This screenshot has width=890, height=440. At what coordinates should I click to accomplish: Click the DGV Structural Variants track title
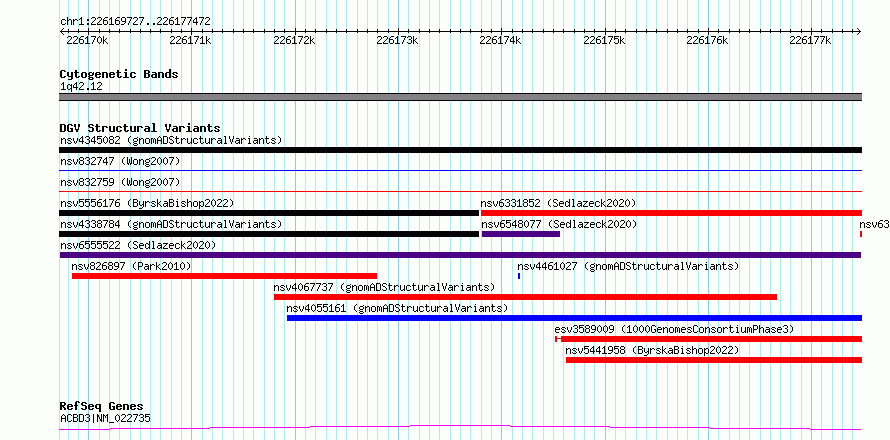click(140, 128)
